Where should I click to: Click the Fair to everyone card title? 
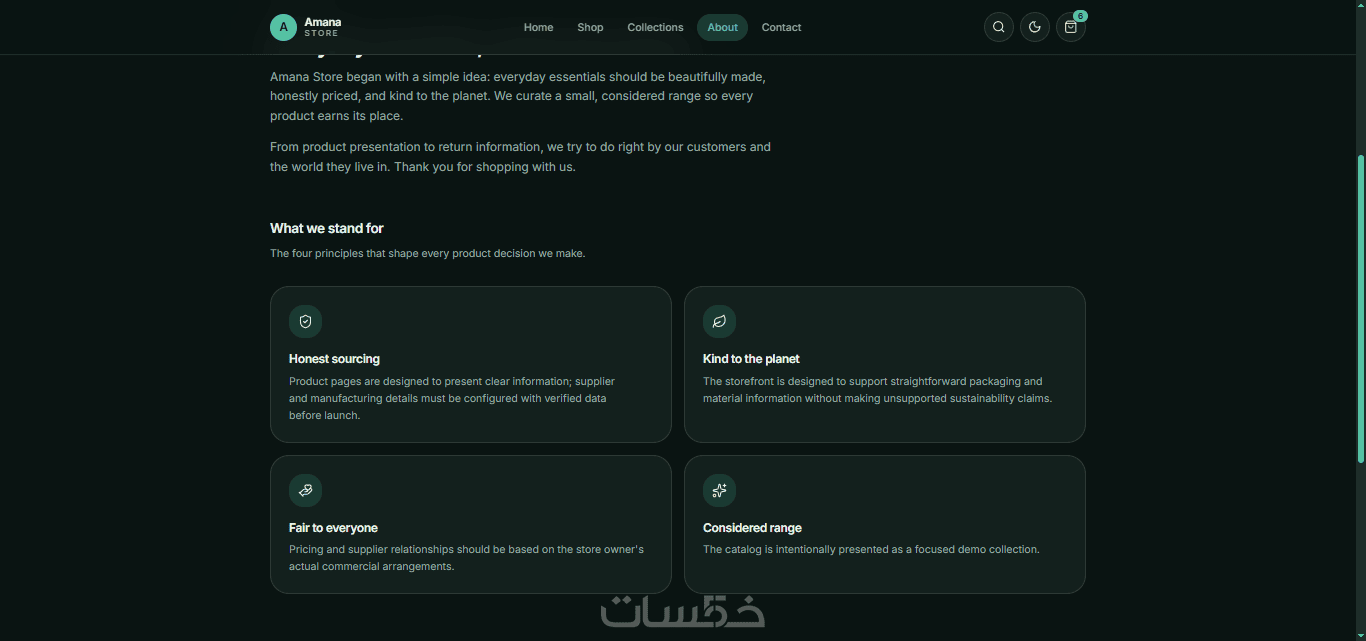pos(333,528)
